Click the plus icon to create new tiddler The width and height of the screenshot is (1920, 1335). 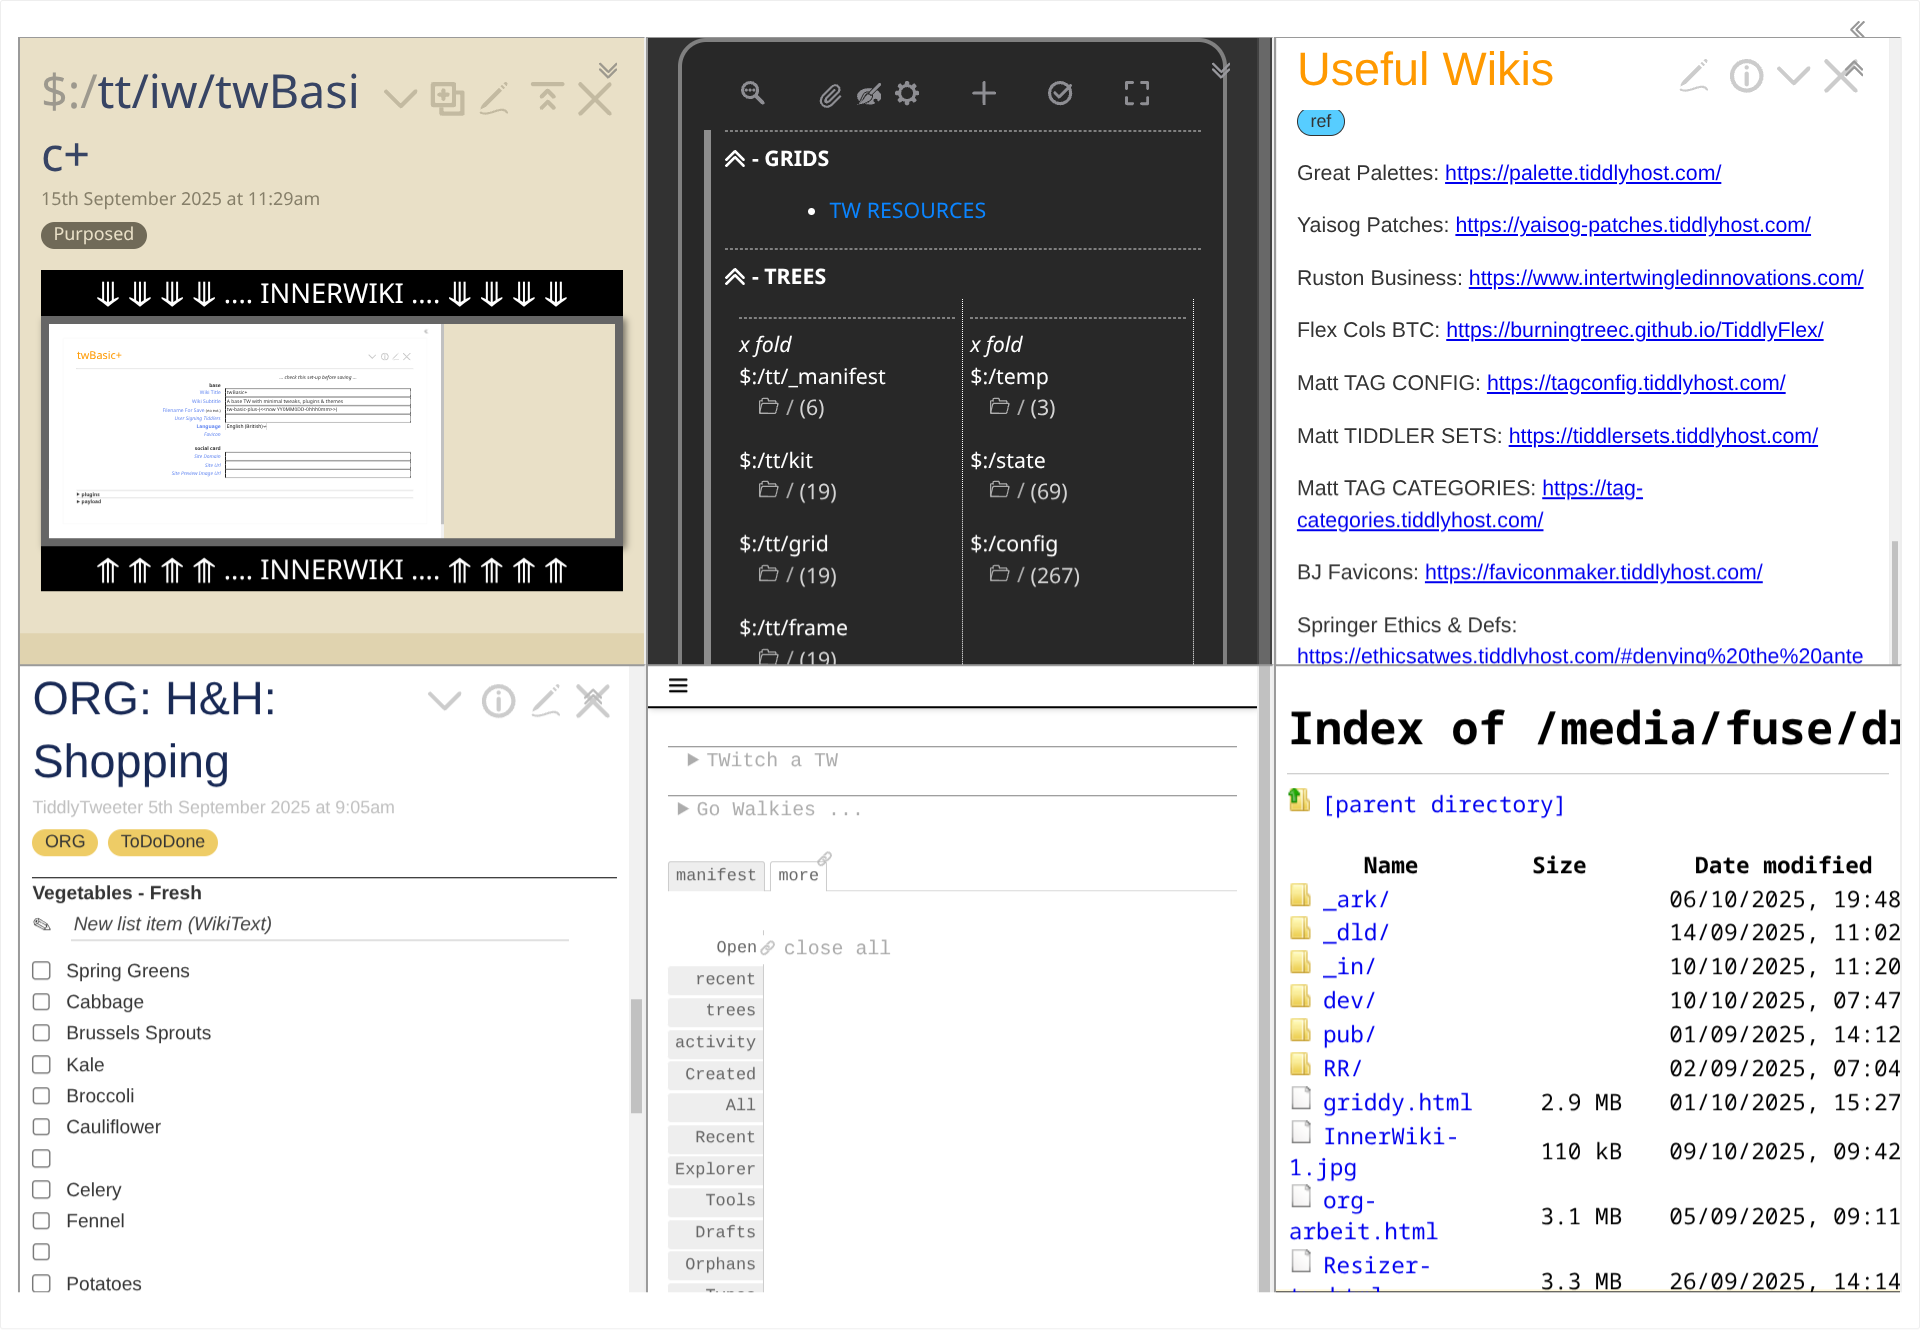(984, 94)
